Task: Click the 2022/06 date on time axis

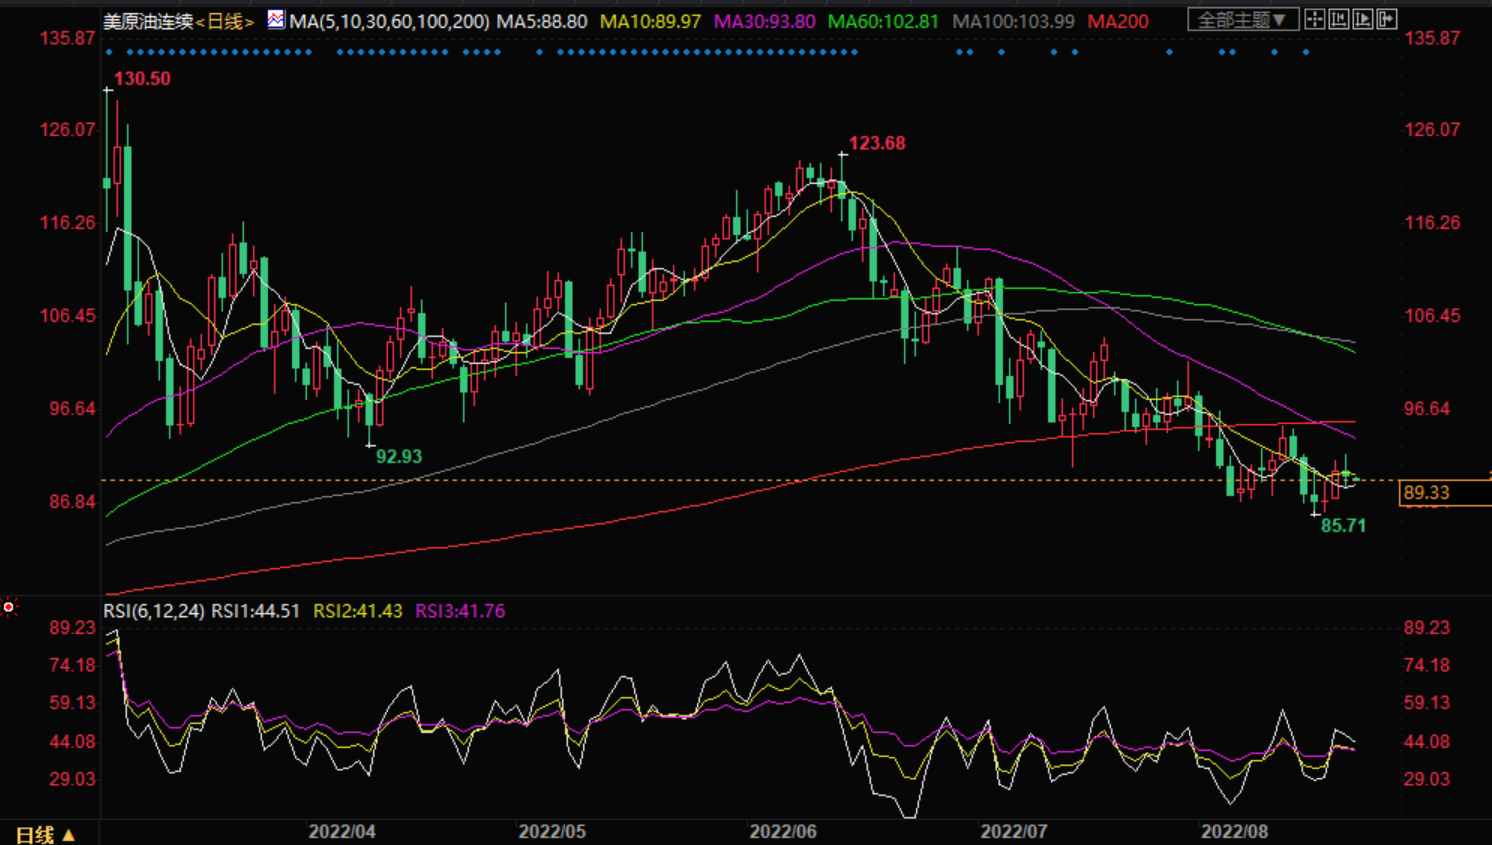Action: (783, 832)
